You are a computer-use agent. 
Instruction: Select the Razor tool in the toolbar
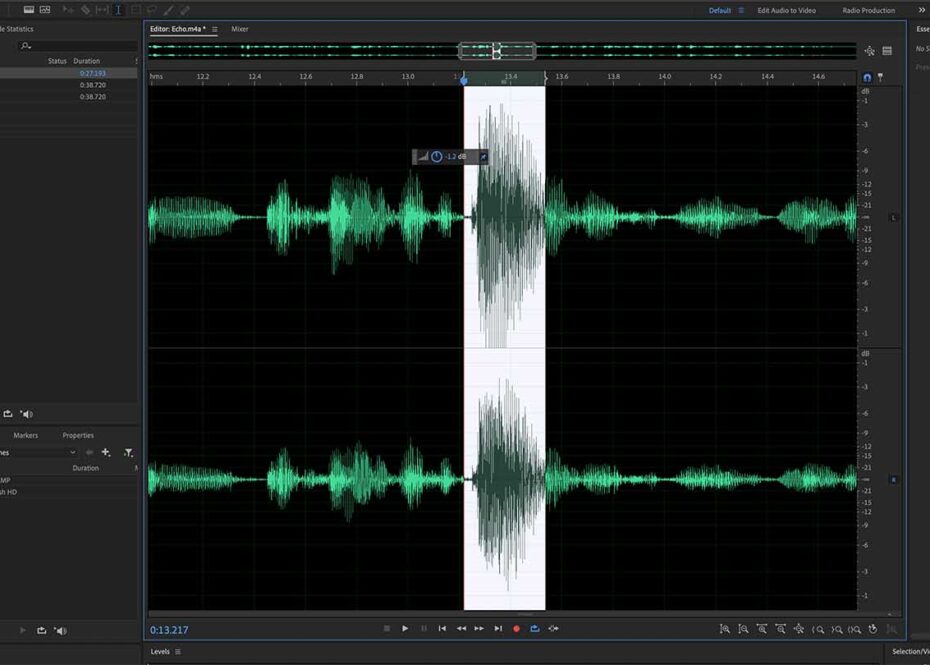(85, 10)
